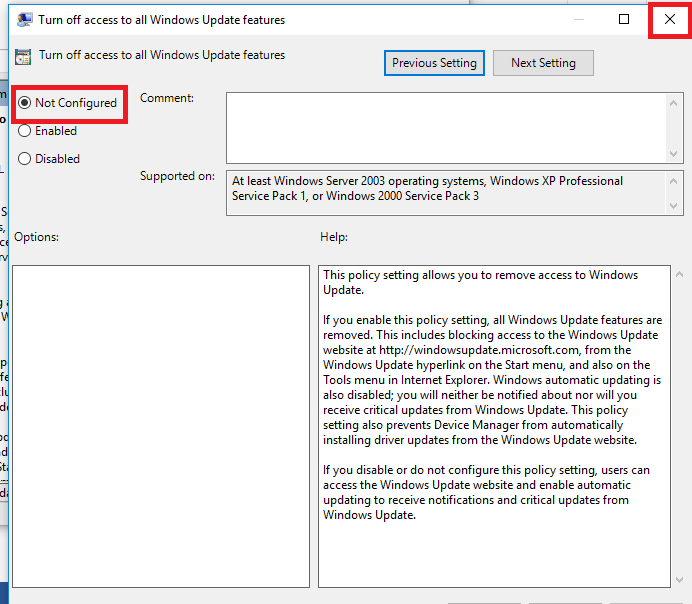
Task: Click the policy setting icon beside the heading
Action: [x=22, y=57]
